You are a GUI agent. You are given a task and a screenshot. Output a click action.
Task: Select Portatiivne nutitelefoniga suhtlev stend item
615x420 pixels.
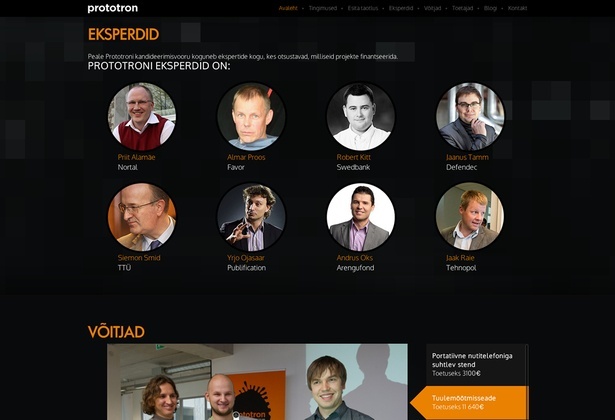pyautogui.click(x=477, y=365)
